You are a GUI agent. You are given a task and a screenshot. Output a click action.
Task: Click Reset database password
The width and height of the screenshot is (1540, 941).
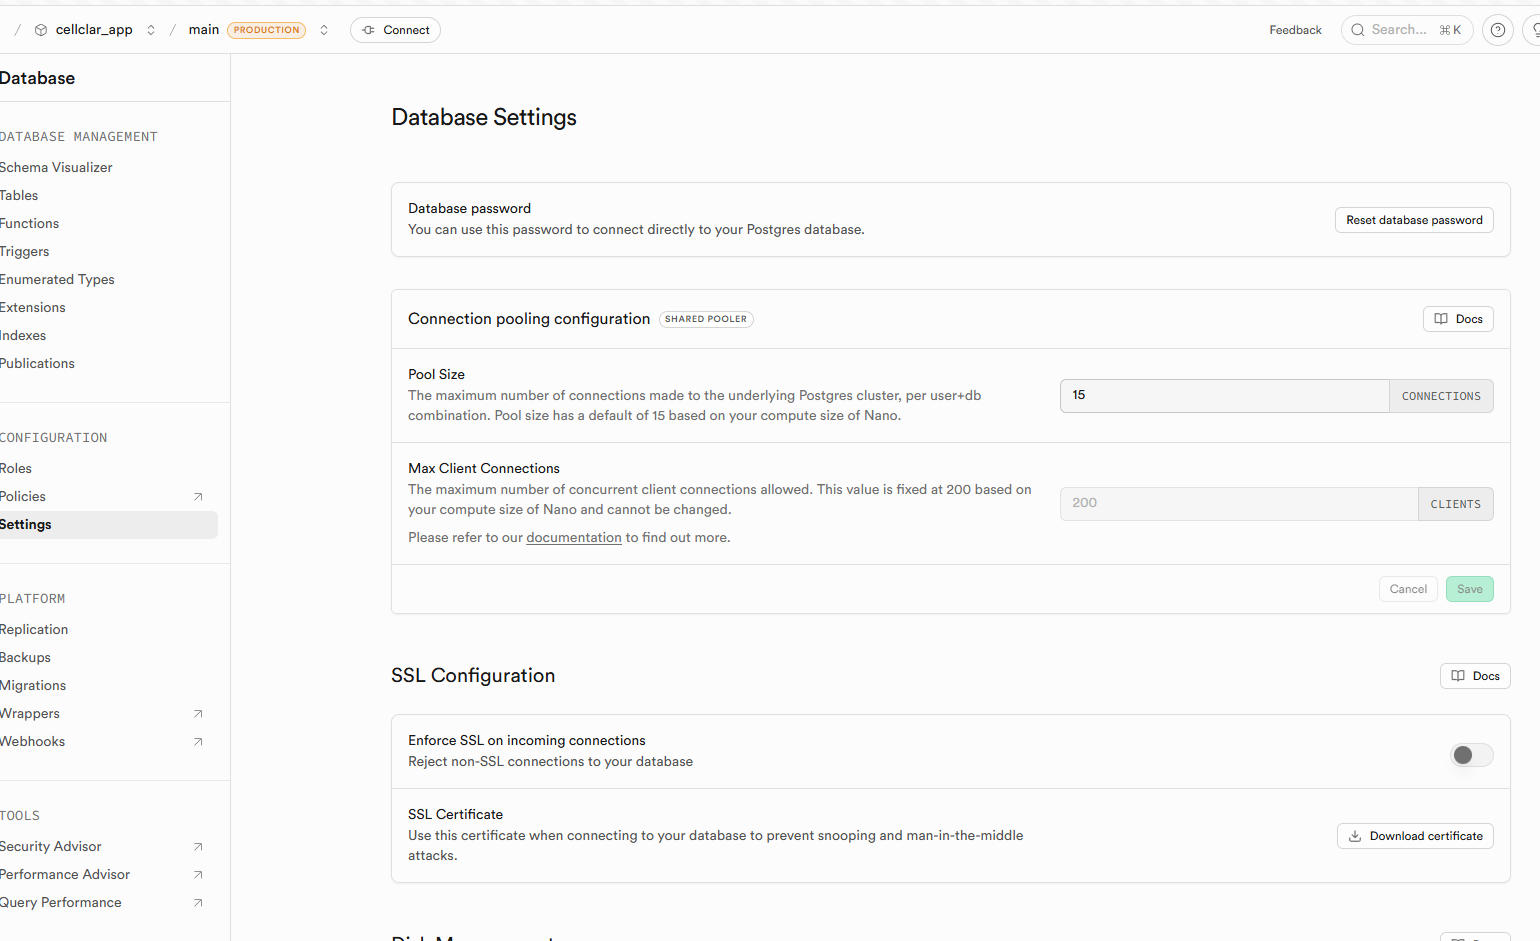[1413, 219]
